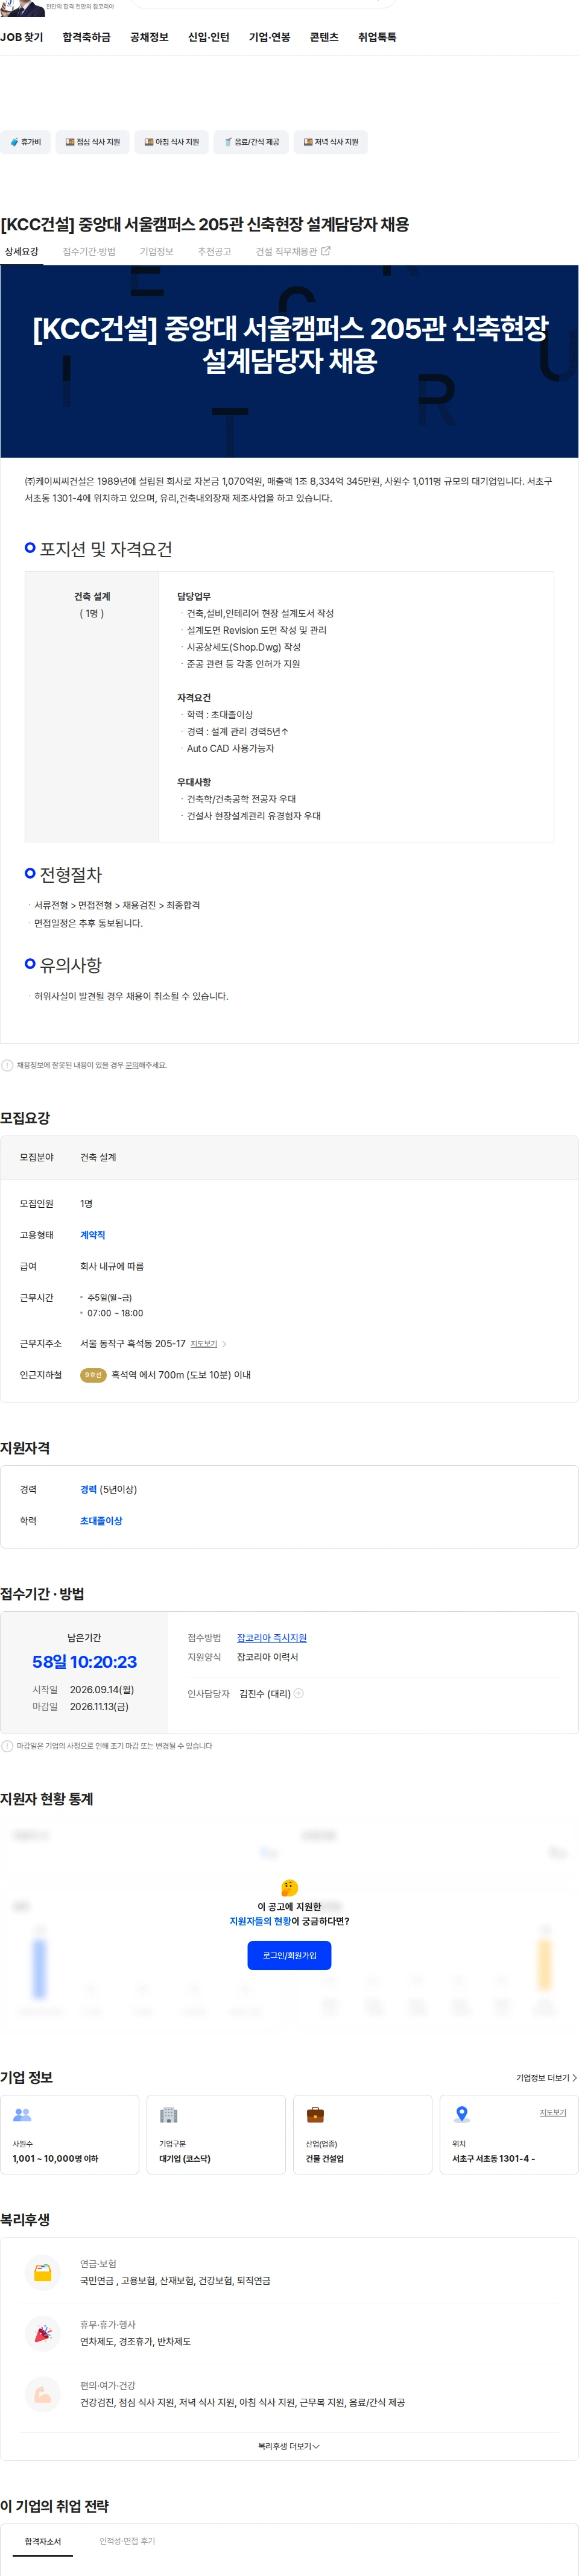
Task: Select the 점심 식사 지원 tag
Action: click(x=92, y=142)
